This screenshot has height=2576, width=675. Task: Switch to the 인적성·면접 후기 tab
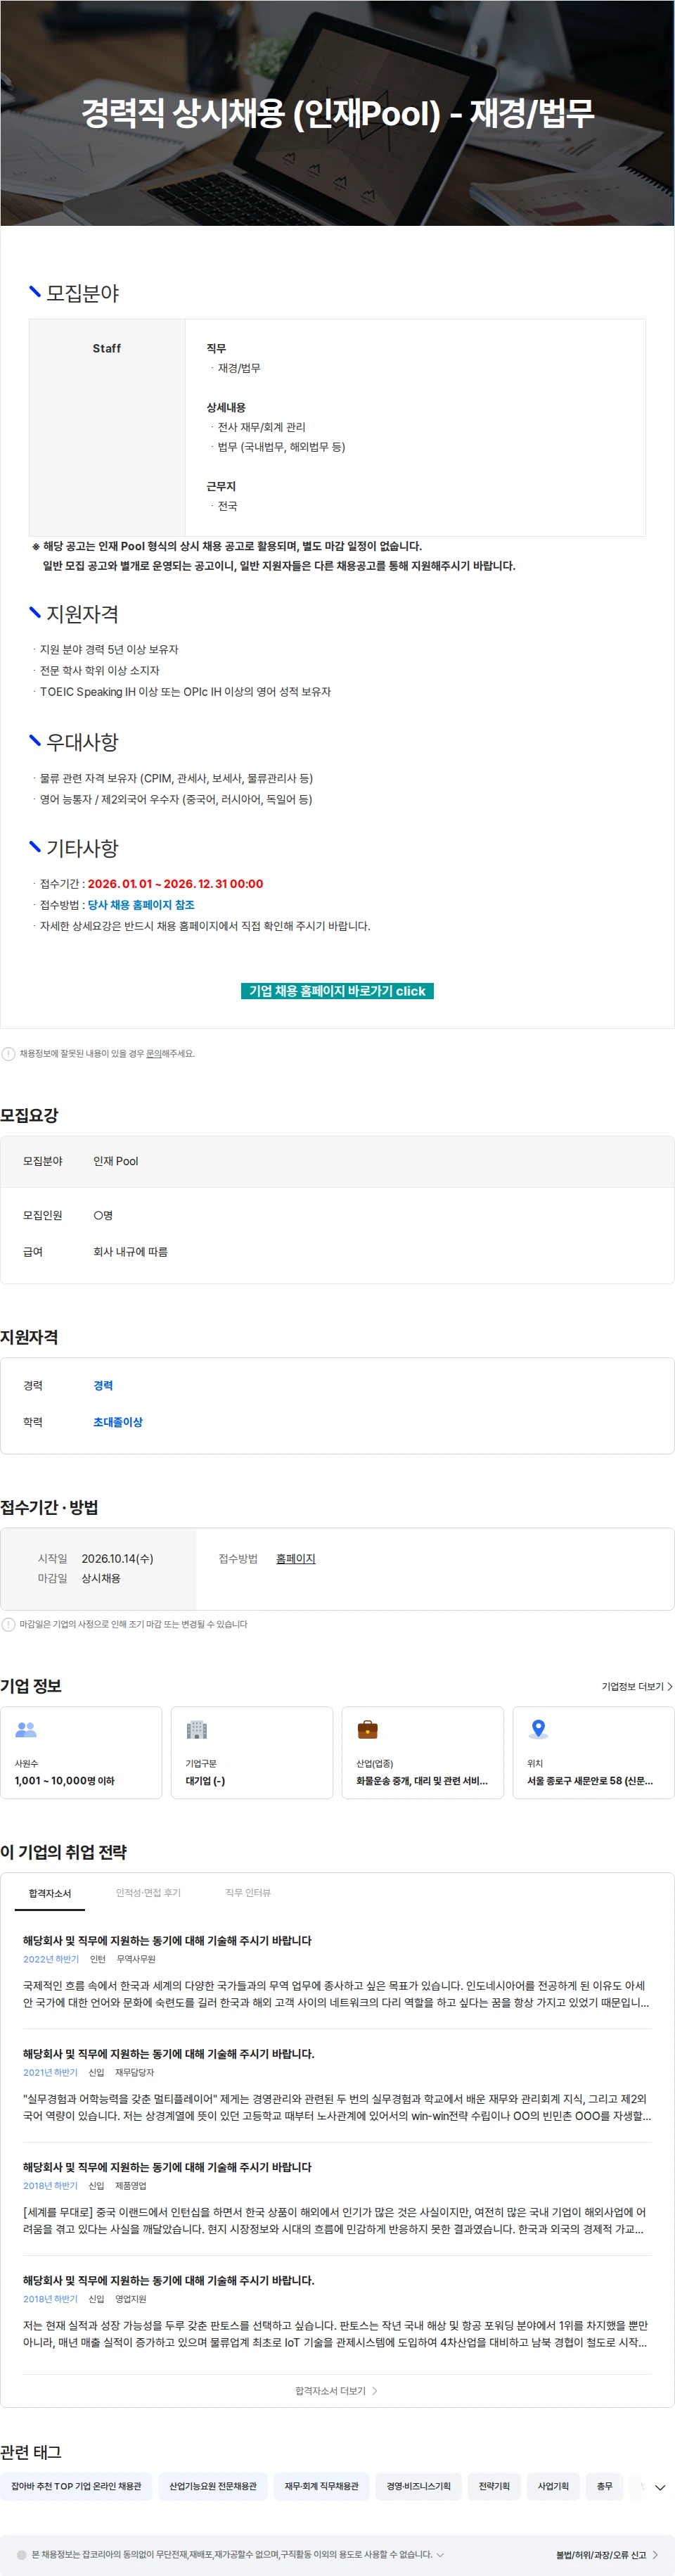(x=148, y=1893)
